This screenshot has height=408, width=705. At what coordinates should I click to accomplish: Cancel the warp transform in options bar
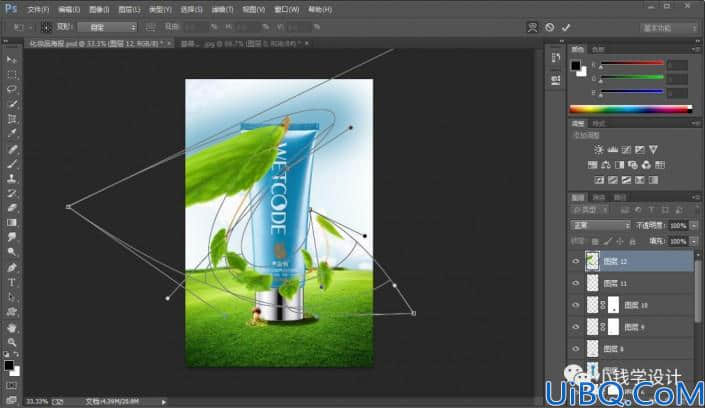(549, 27)
